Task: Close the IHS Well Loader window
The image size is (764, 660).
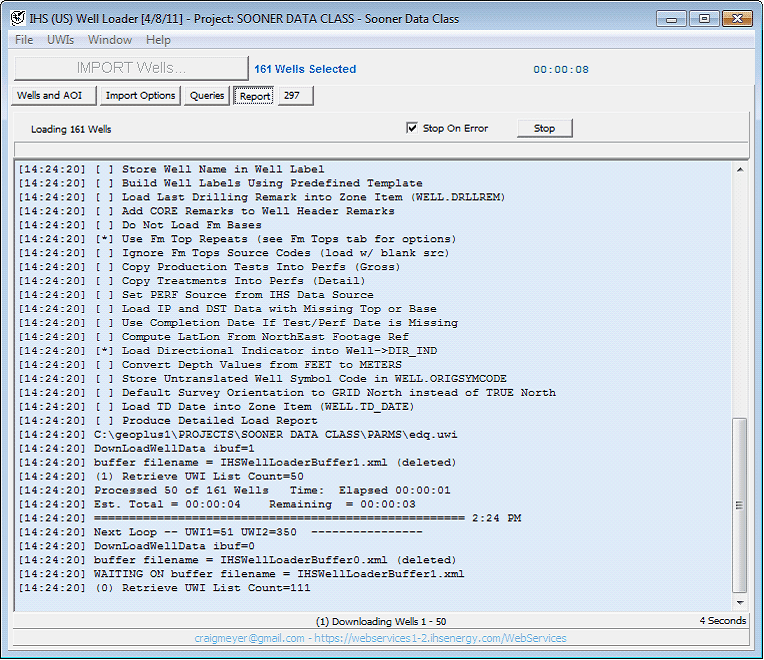Action: coord(738,18)
